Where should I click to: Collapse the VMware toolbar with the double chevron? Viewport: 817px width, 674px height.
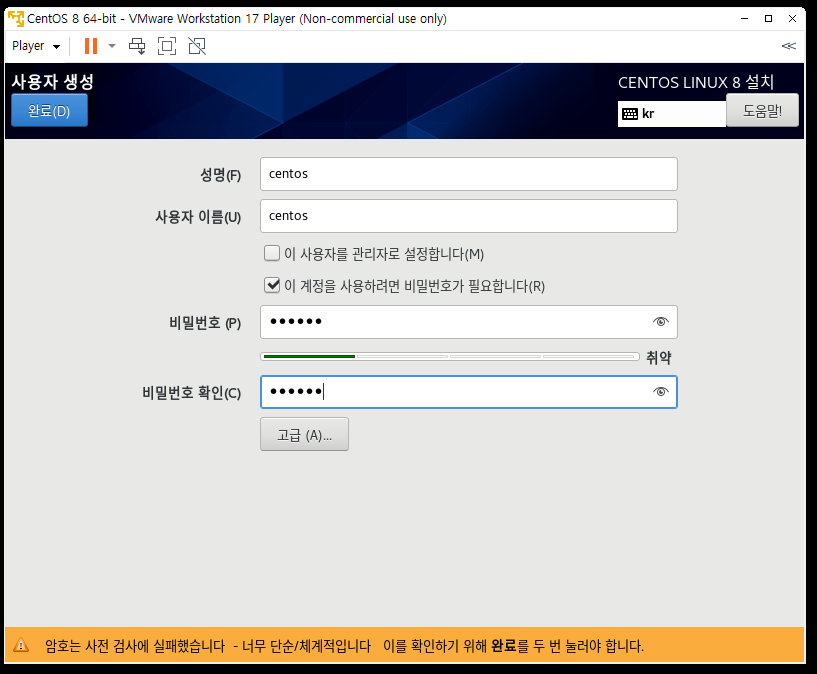tap(788, 46)
